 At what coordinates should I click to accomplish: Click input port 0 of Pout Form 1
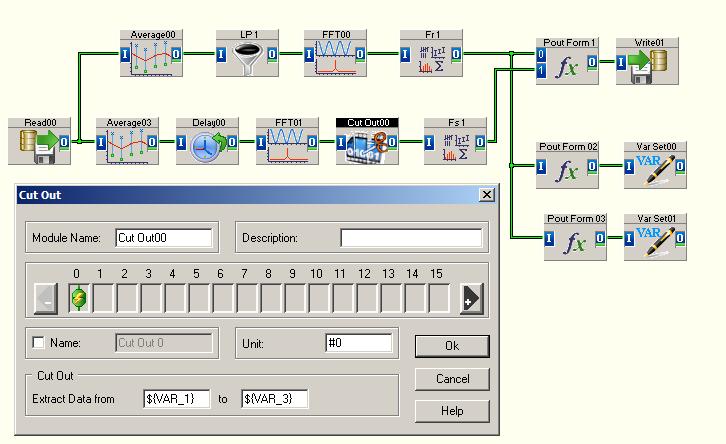(541, 54)
